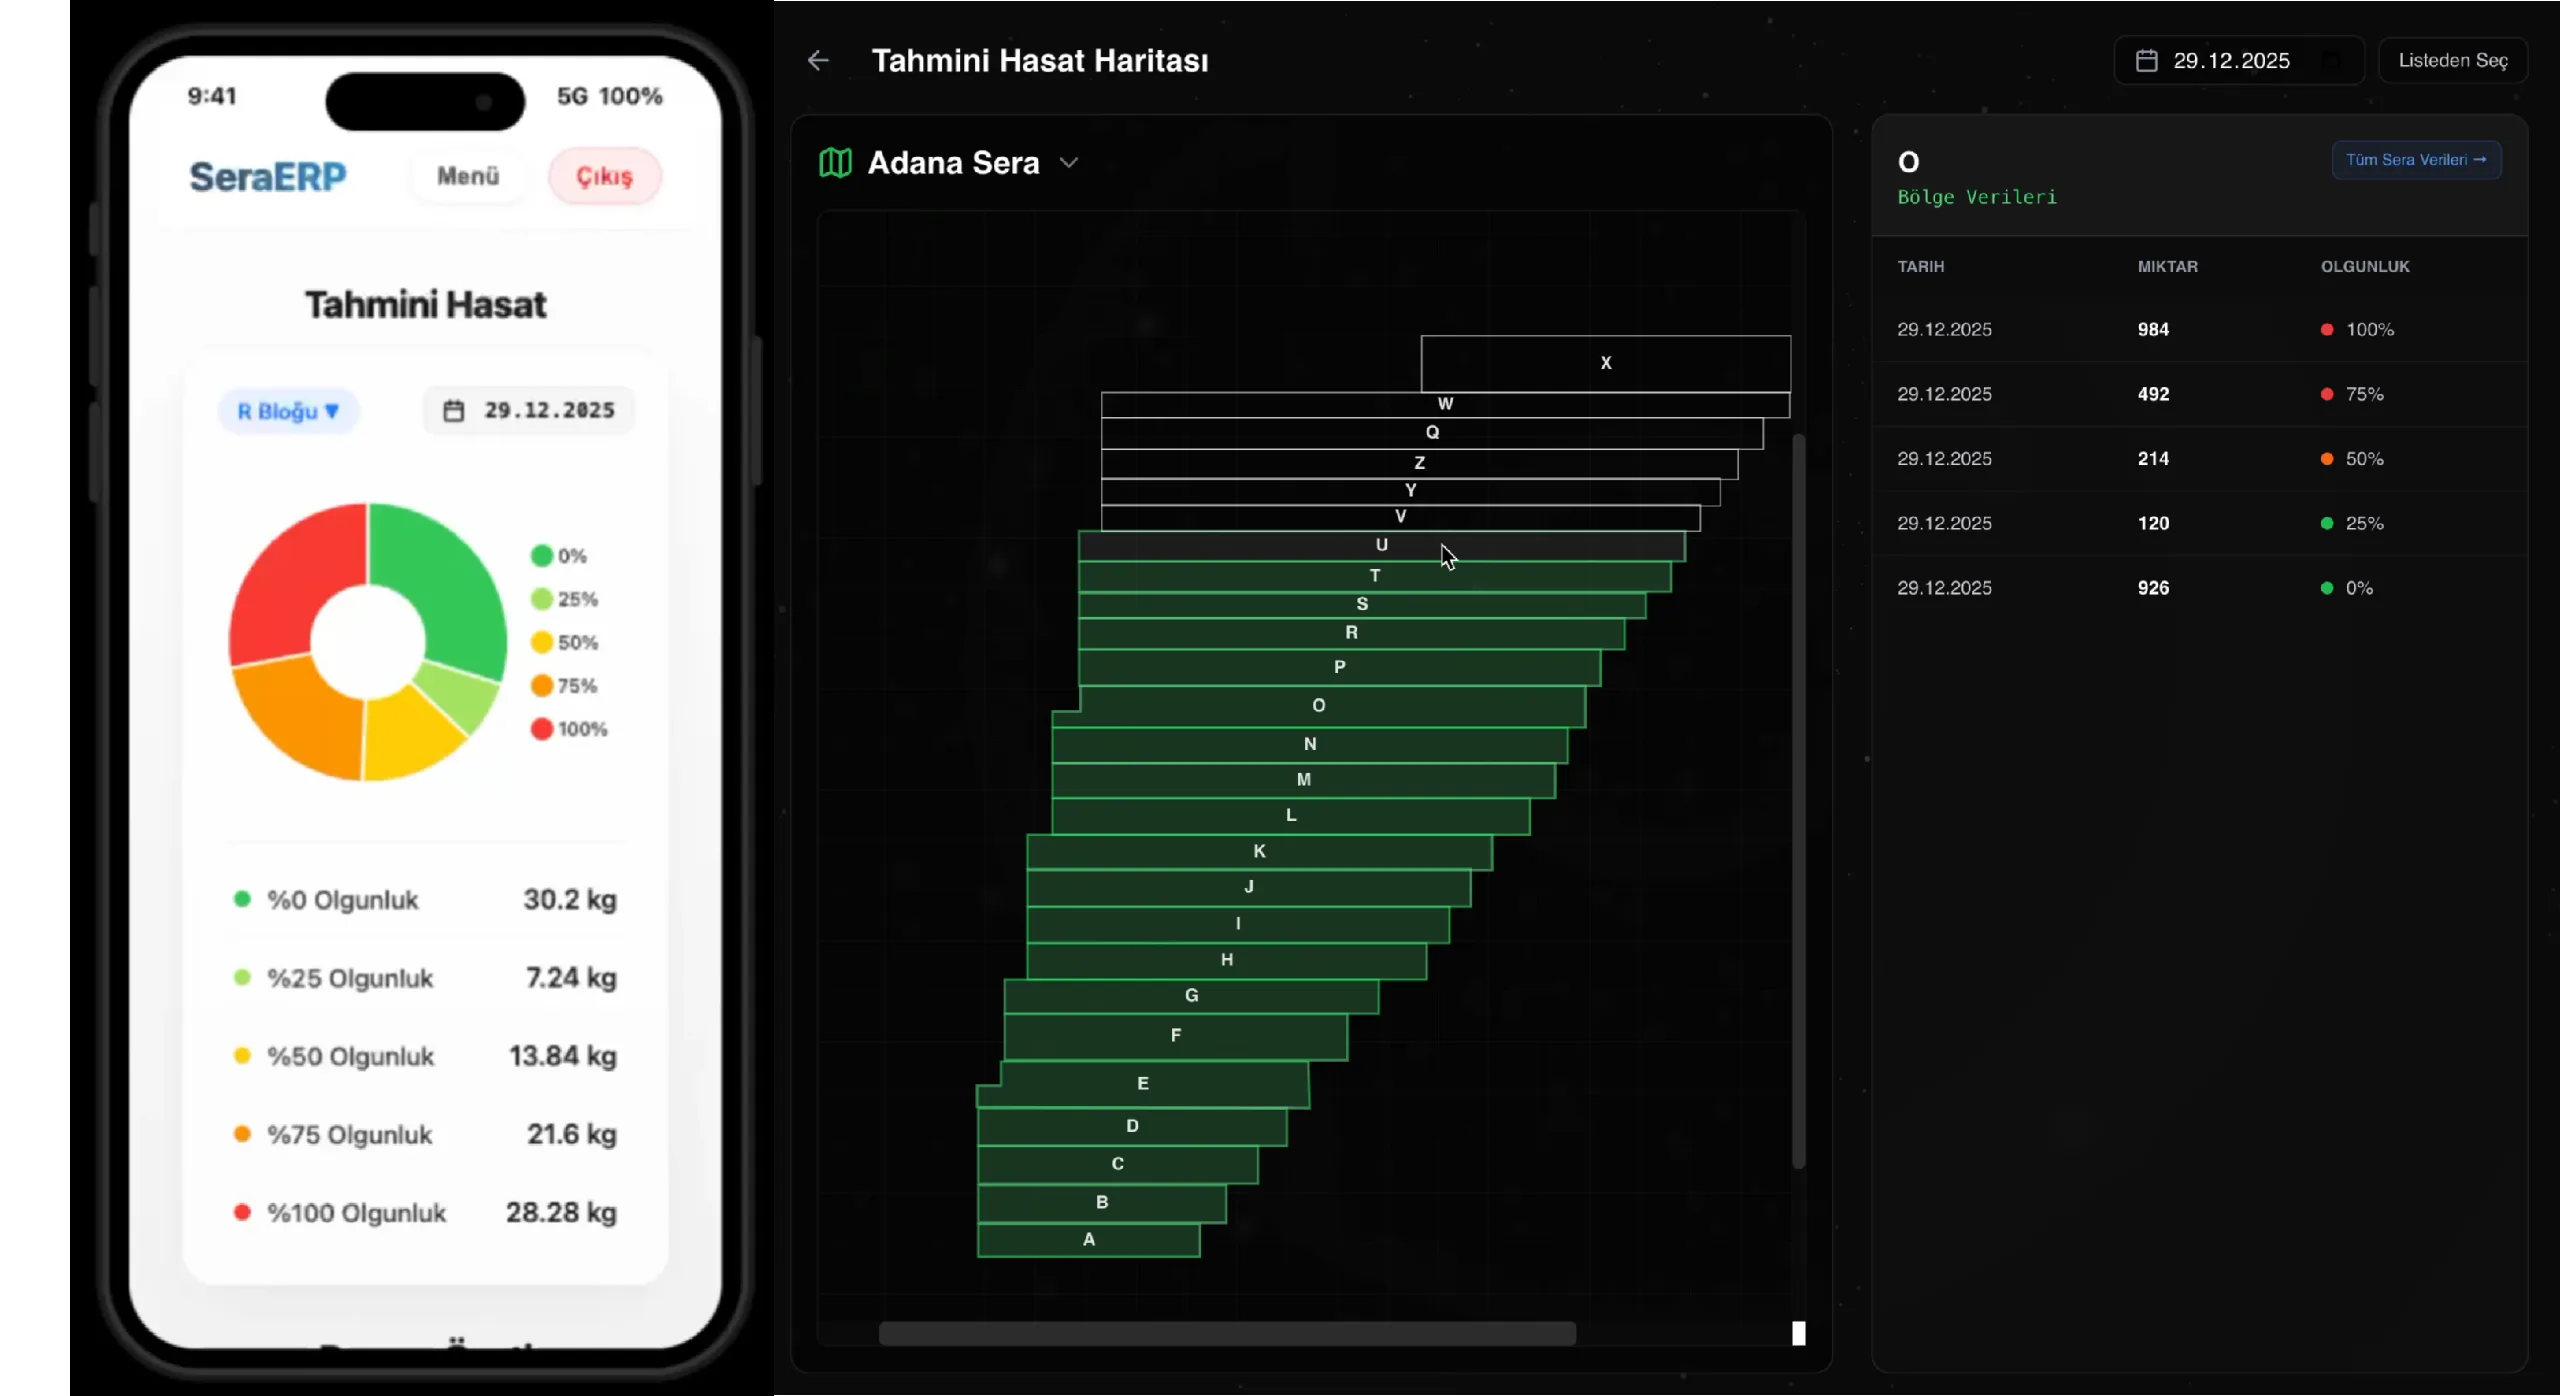Select zone K on the harvest map

pos(1259,851)
